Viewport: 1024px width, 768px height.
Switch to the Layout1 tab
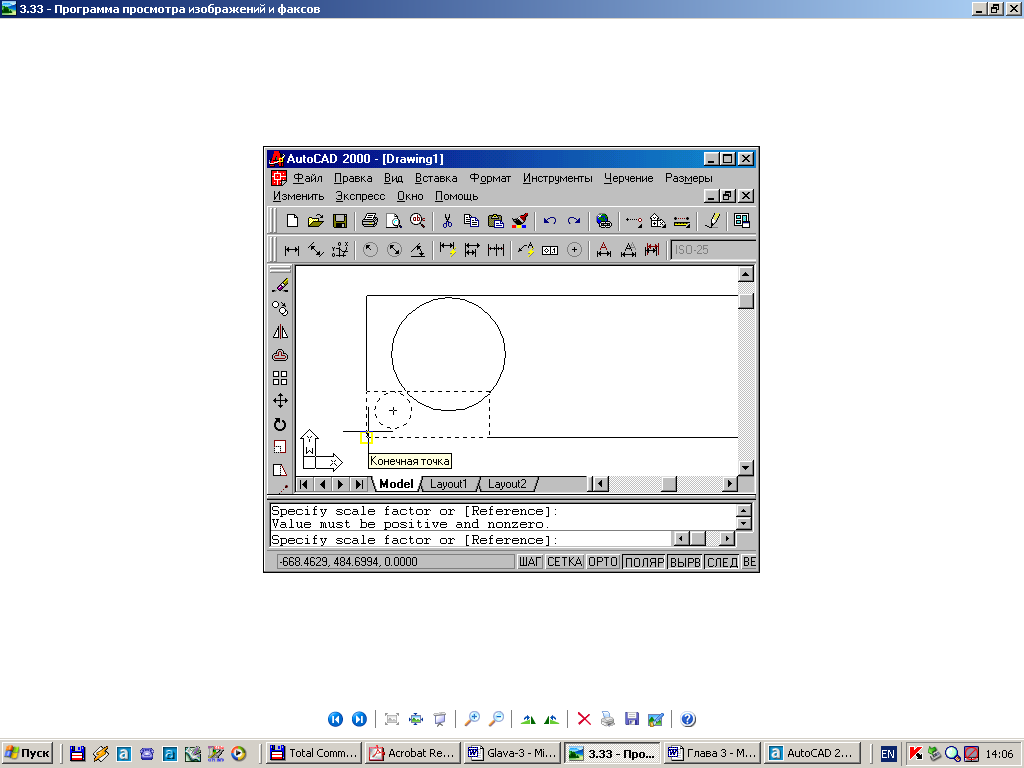(x=449, y=484)
